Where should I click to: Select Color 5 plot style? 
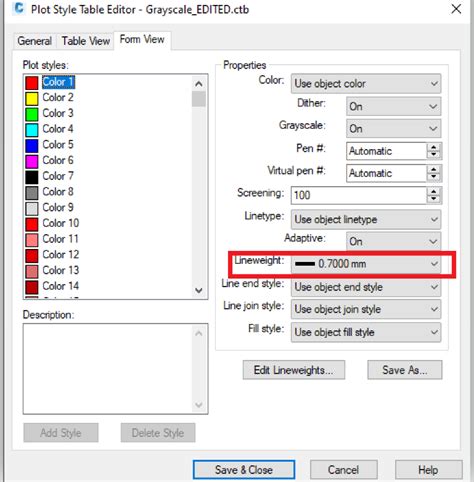(x=58, y=144)
